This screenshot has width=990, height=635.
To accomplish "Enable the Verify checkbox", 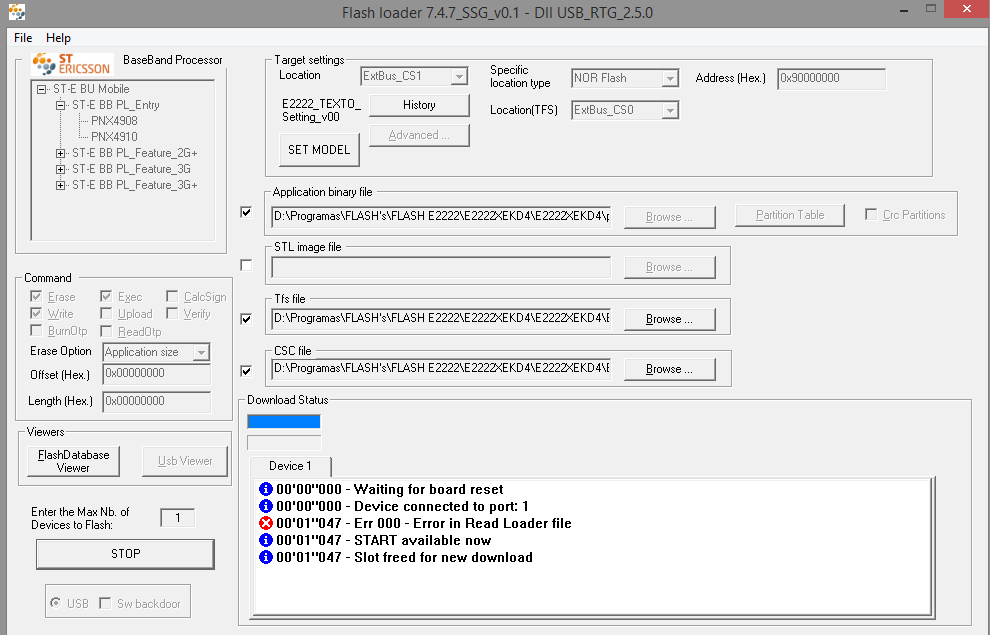I will pyautogui.click(x=172, y=313).
